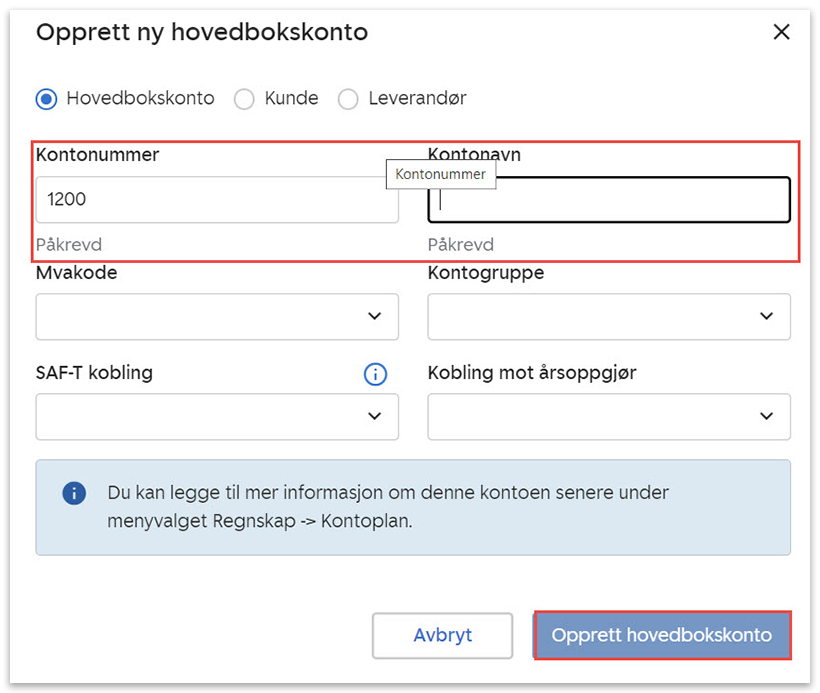Image resolution: width=820 pixels, height=693 pixels.
Task: Click the Opprett hovedbokskonto button
Action: pos(662,635)
